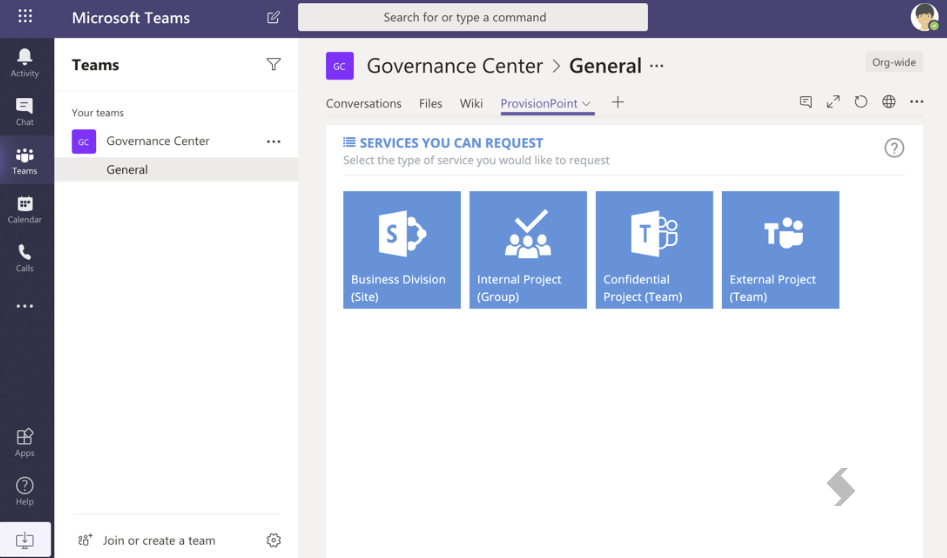Open Chat in the left rail
The image size is (947, 558).
[x=25, y=112]
